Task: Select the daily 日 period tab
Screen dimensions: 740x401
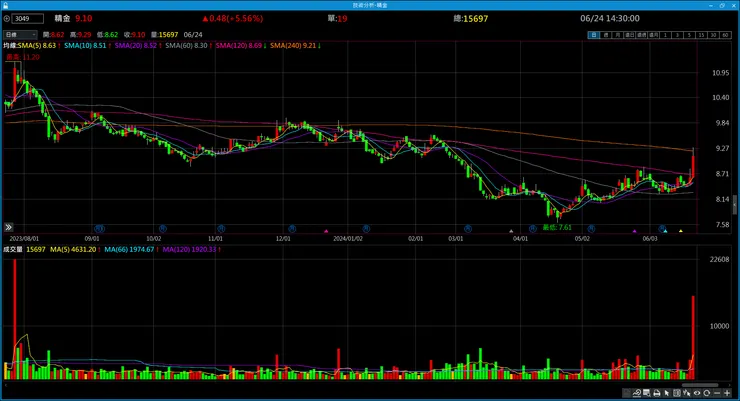Action: (594, 35)
